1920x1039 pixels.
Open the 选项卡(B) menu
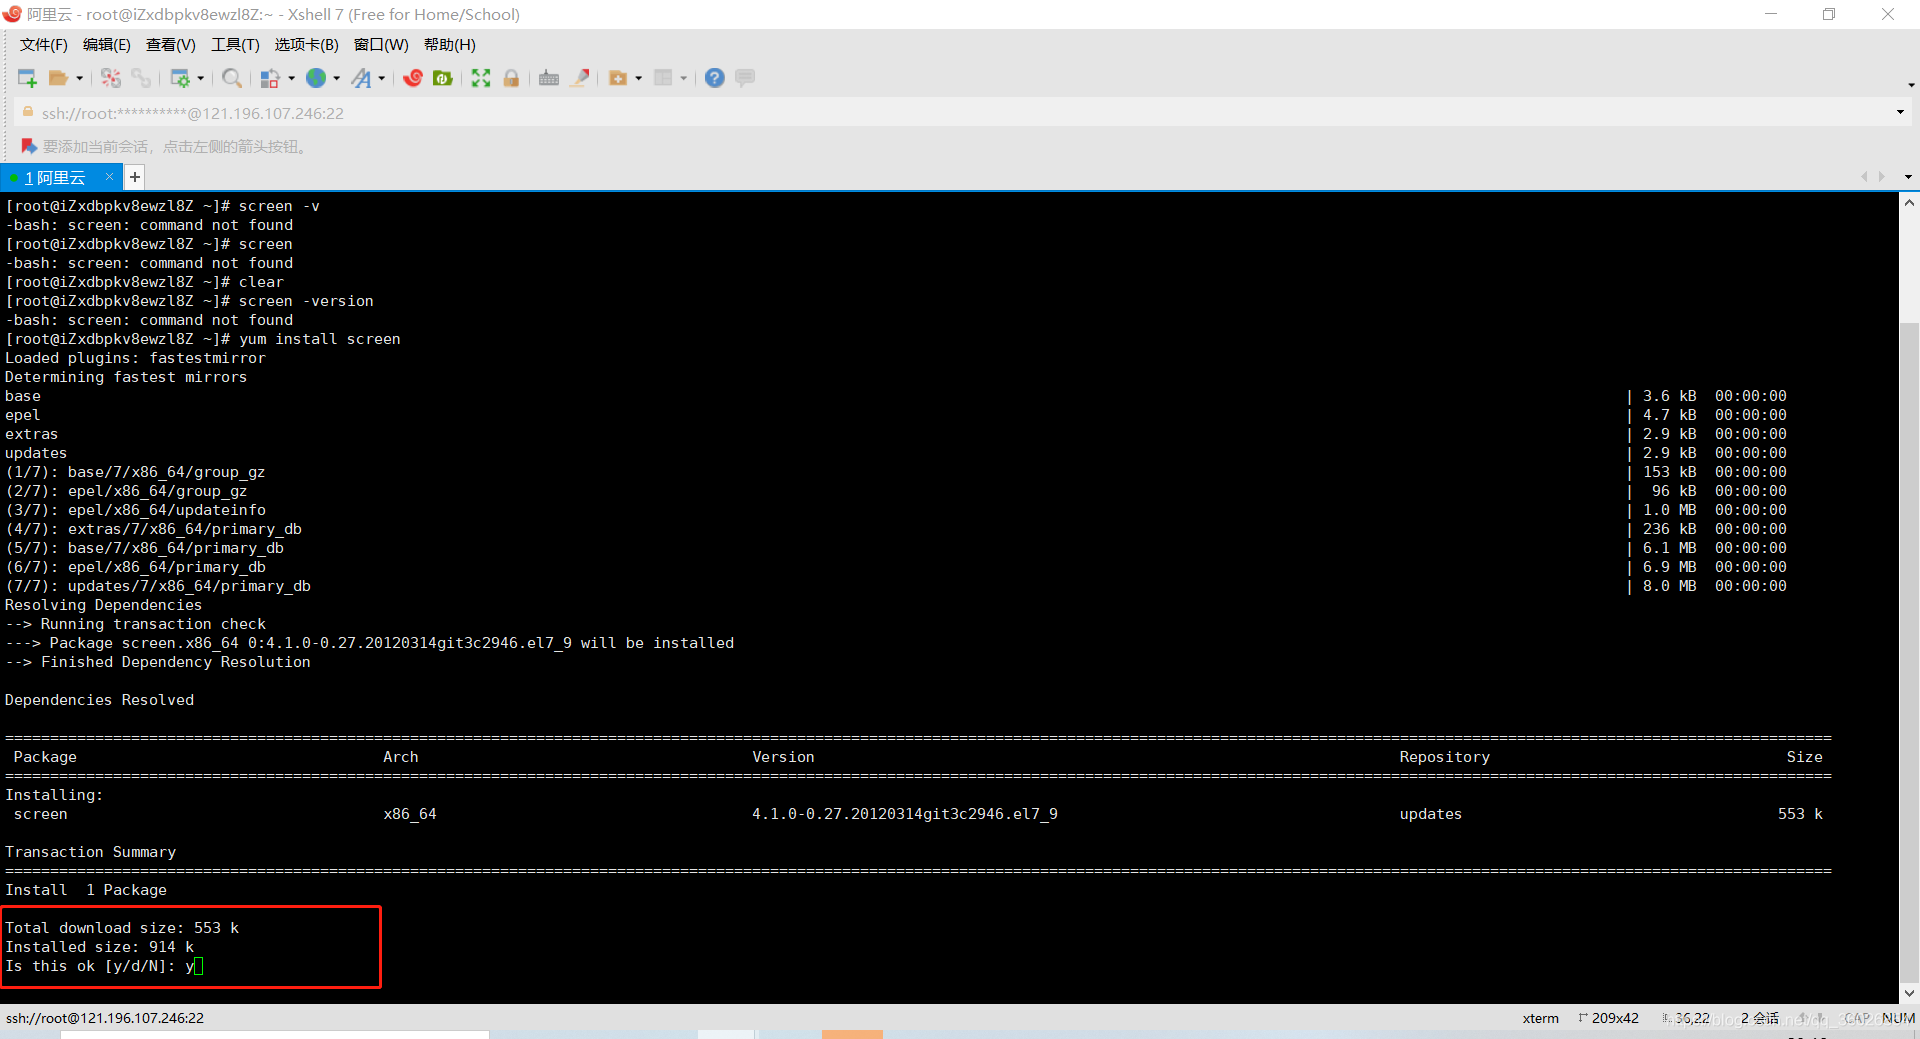click(307, 45)
